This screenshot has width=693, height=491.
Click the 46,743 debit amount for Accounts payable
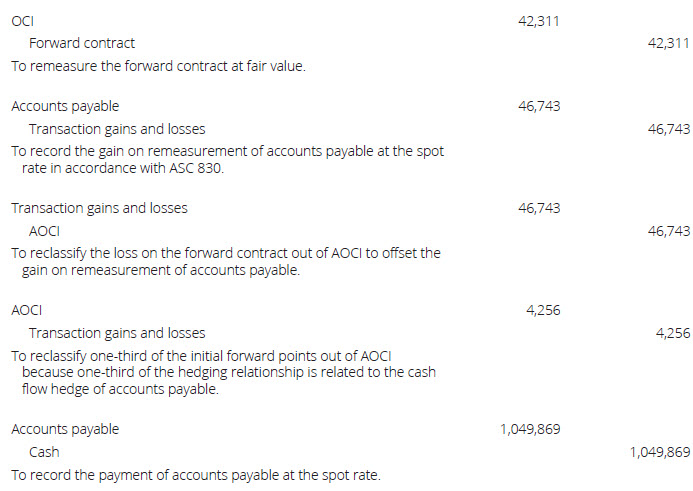tap(540, 106)
